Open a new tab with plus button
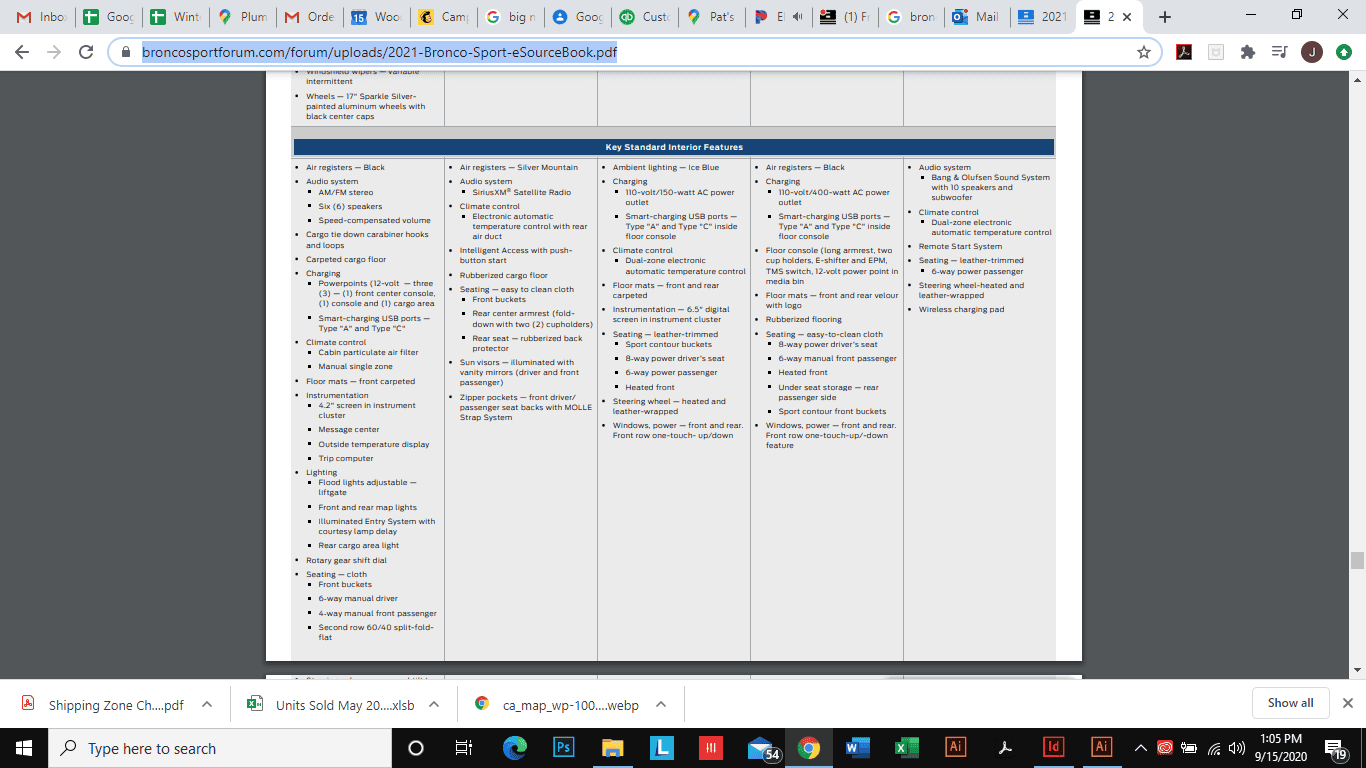The width and height of the screenshot is (1366, 768). click(1164, 17)
